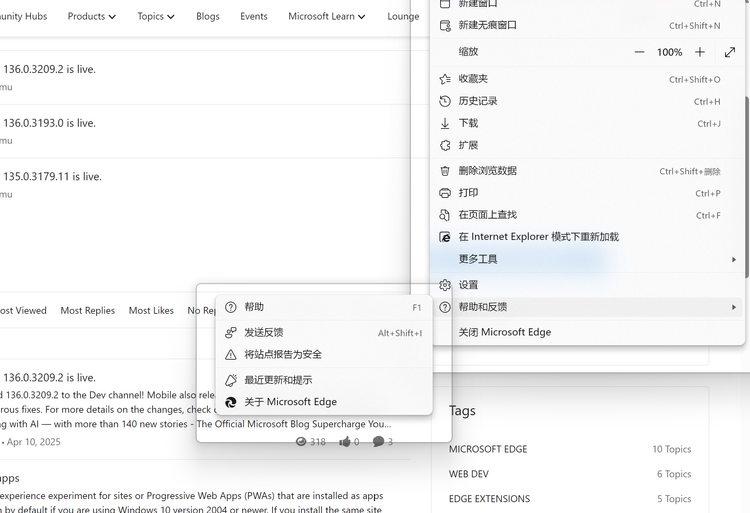The width and height of the screenshot is (750, 513).
Task: Click the 在页面上查找 search page icon
Action: (x=445, y=215)
